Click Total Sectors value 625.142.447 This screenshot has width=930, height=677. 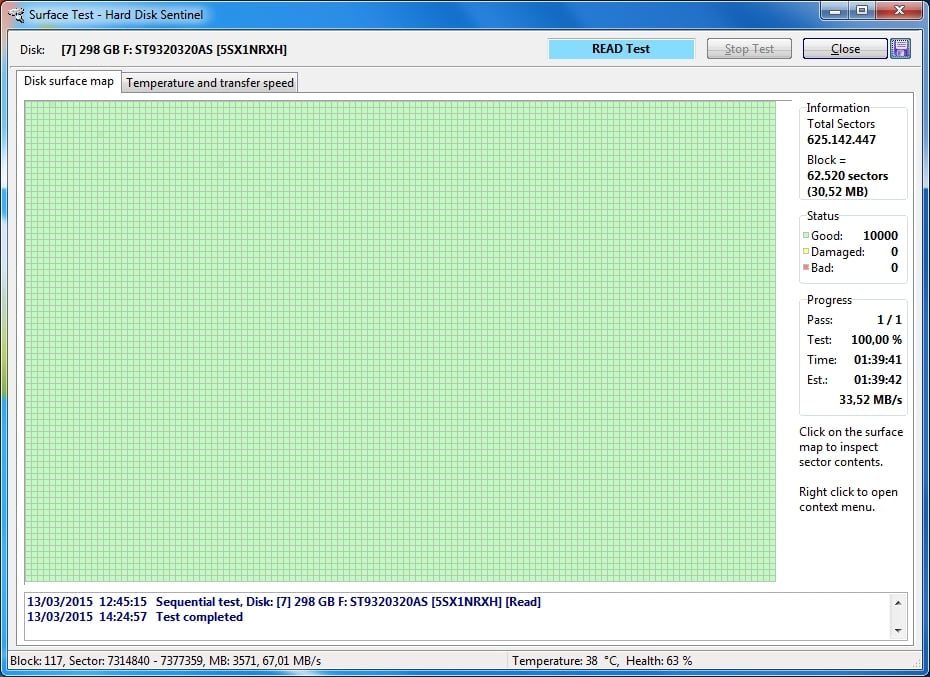click(841, 140)
